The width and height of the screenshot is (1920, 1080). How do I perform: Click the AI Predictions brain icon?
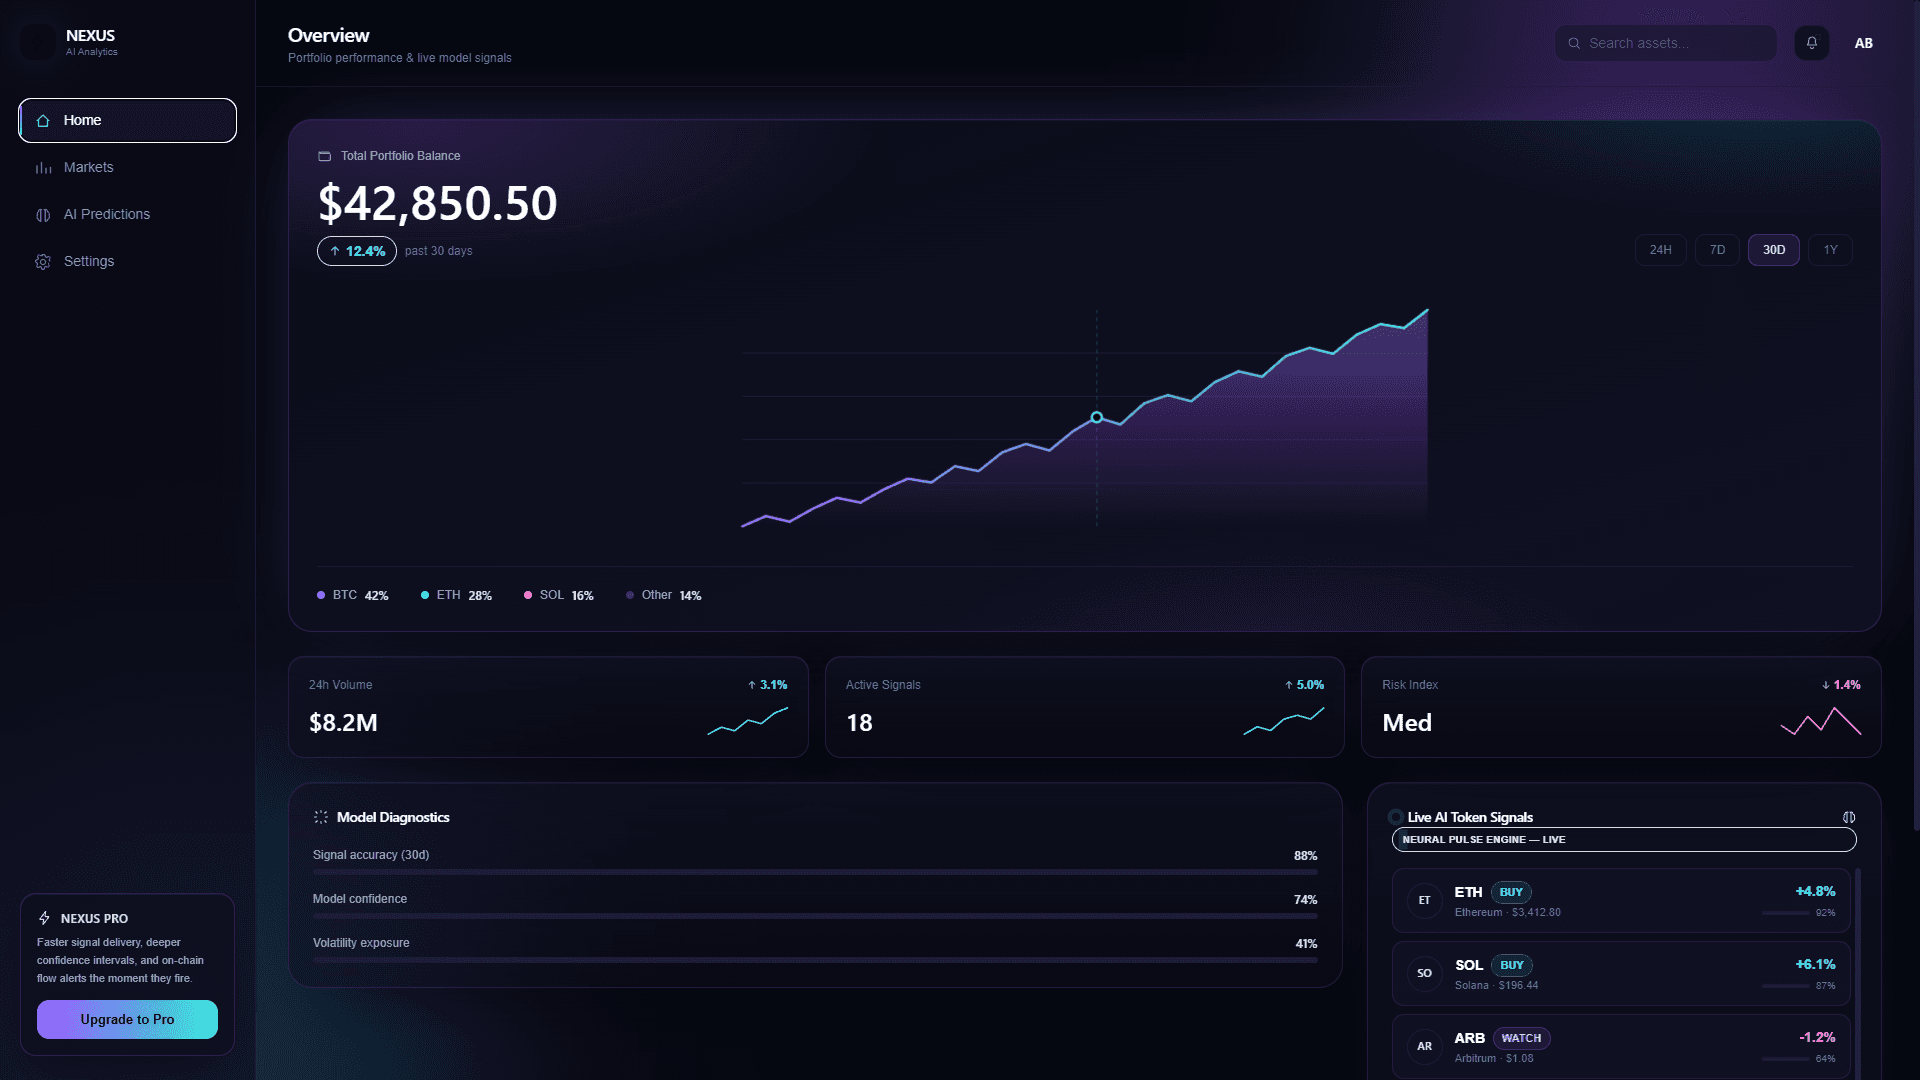tap(43, 214)
